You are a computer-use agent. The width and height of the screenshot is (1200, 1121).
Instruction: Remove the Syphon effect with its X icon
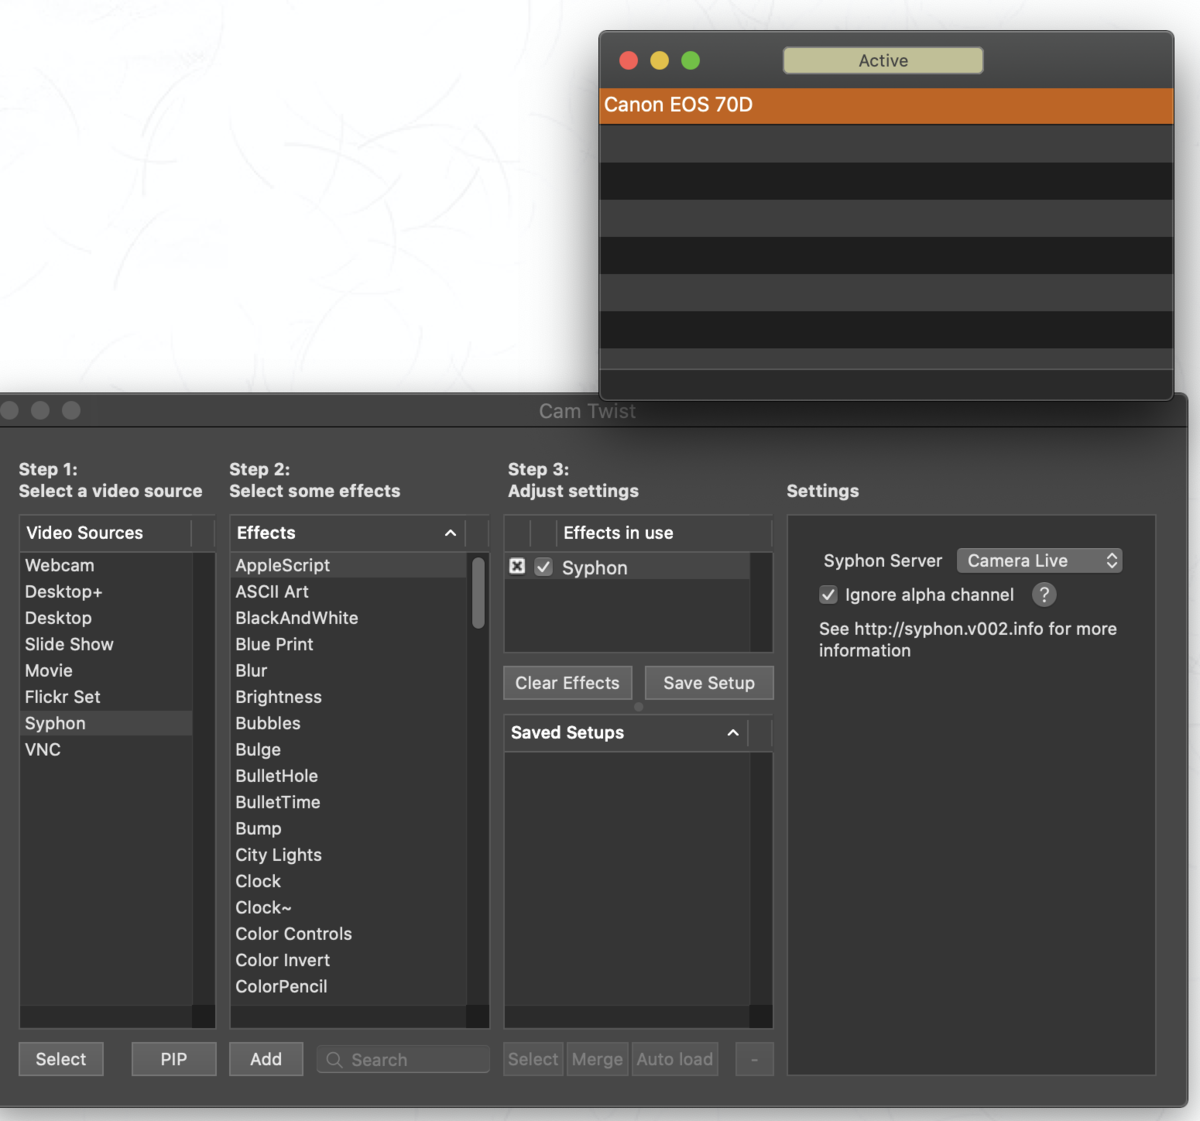(x=517, y=566)
